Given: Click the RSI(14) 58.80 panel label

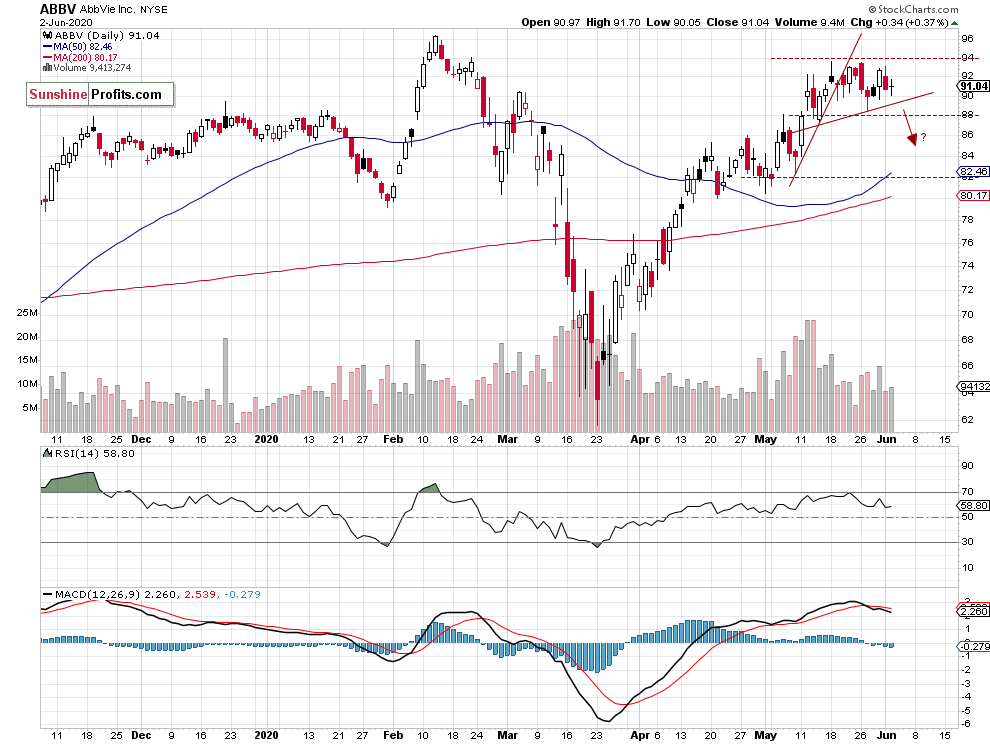Looking at the screenshot, I should click(94, 453).
